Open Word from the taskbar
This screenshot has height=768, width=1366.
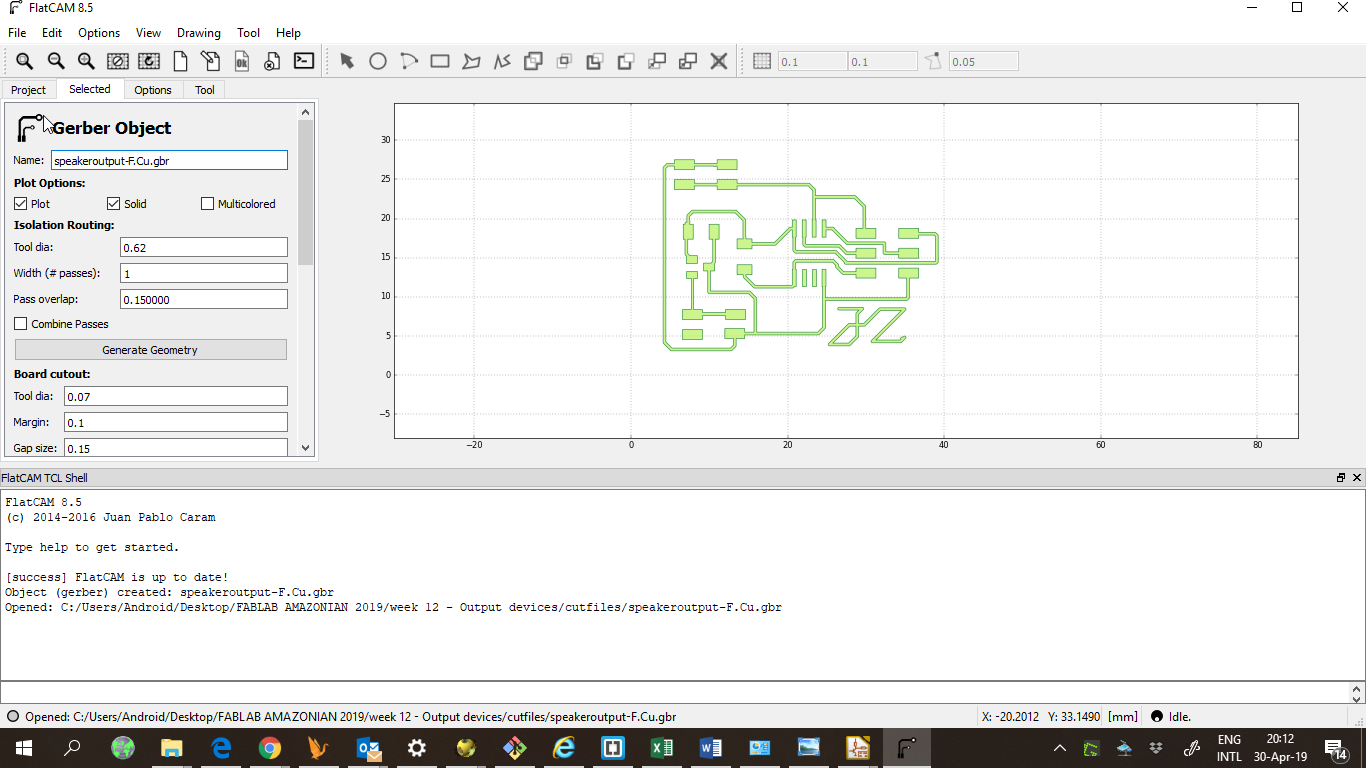(711, 748)
